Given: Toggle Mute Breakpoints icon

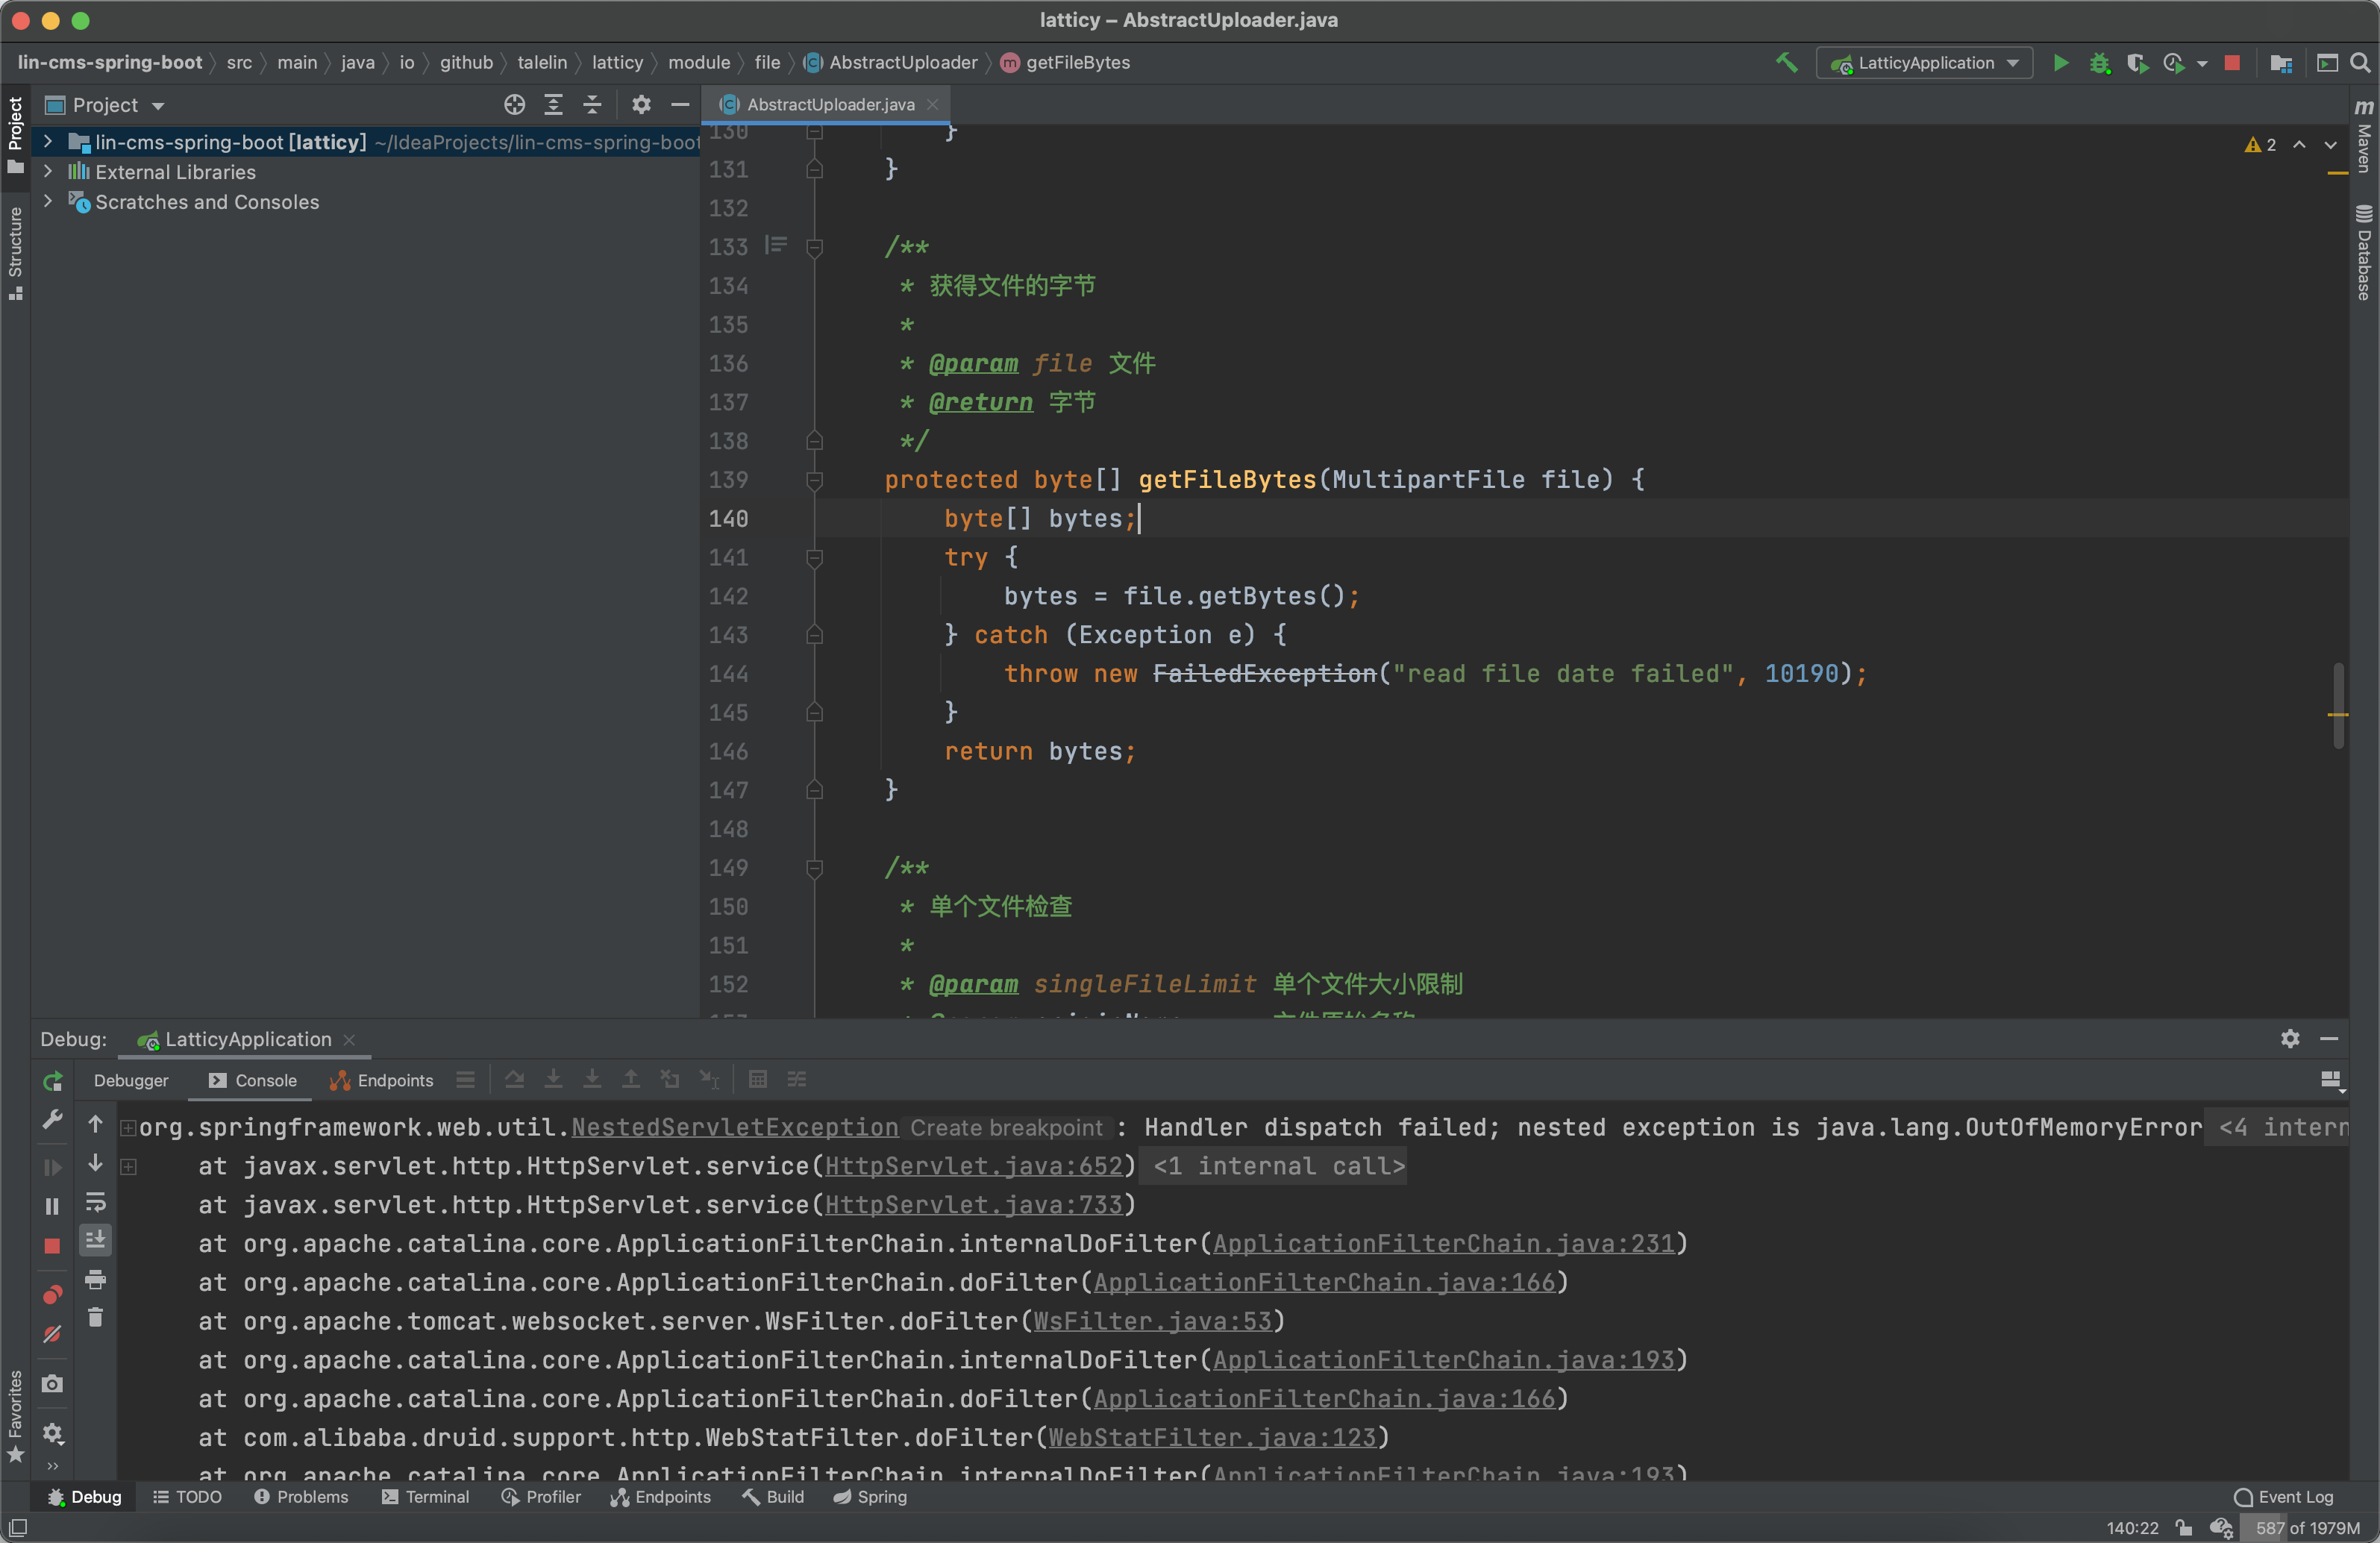Looking at the screenshot, I should click(x=52, y=1335).
